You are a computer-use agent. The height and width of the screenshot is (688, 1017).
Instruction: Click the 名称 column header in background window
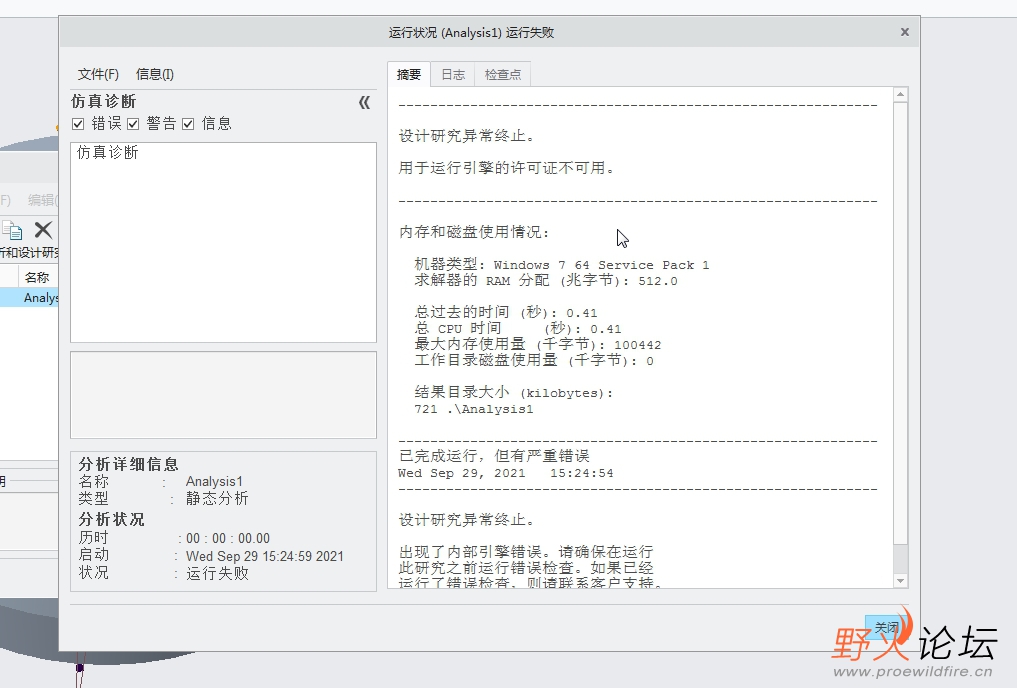(x=37, y=278)
